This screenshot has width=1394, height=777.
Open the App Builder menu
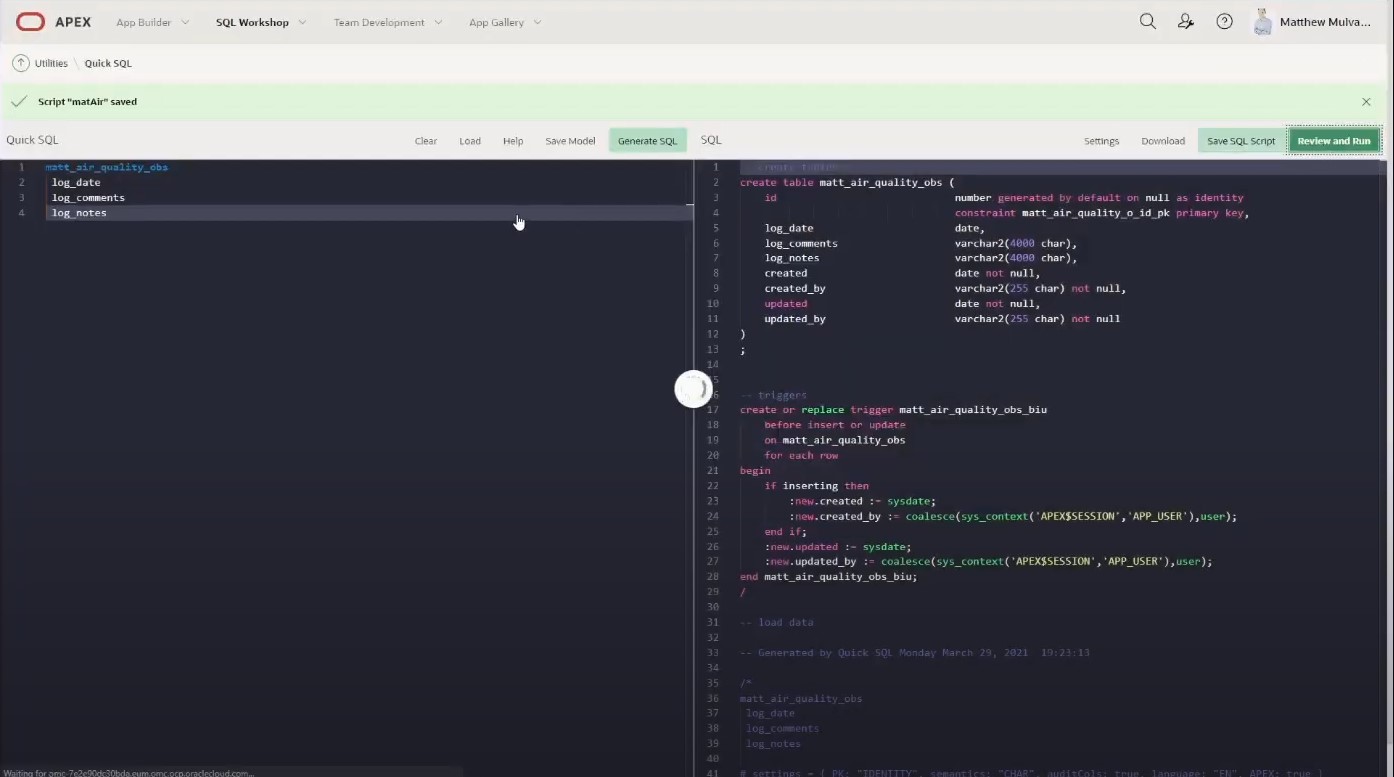tap(143, 22)
